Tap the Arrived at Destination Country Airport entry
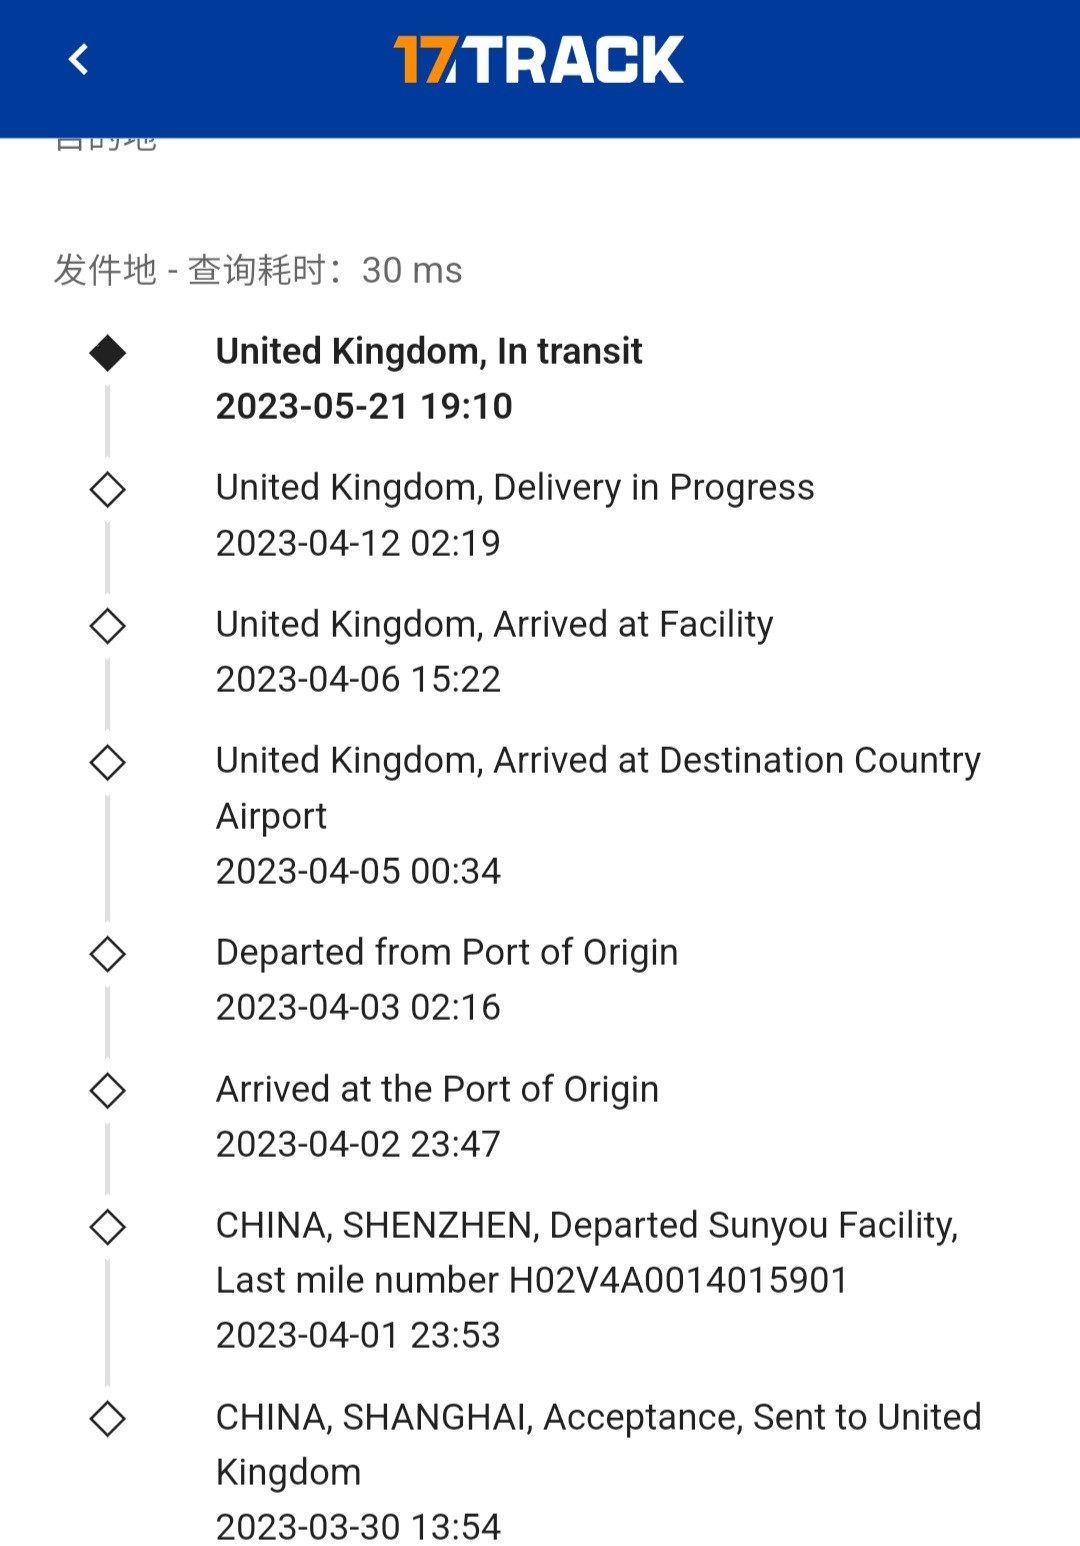 pyautogui.click(x=598, y=788)
